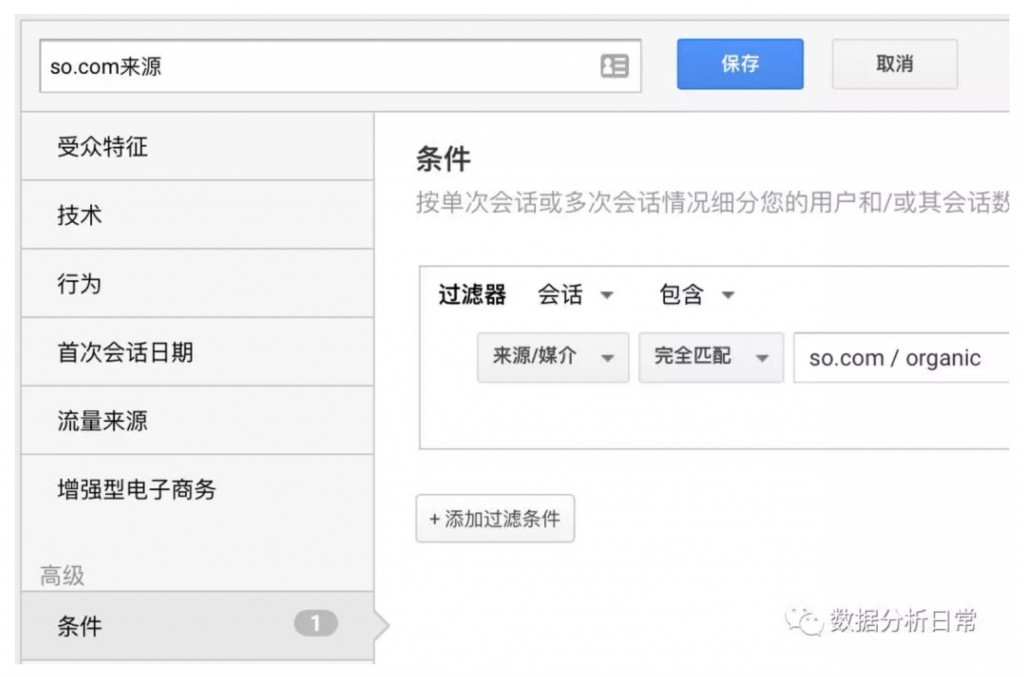Go to 首次会话日期 section
Viewport: 1024px width, 677px height.
(125, 352)
